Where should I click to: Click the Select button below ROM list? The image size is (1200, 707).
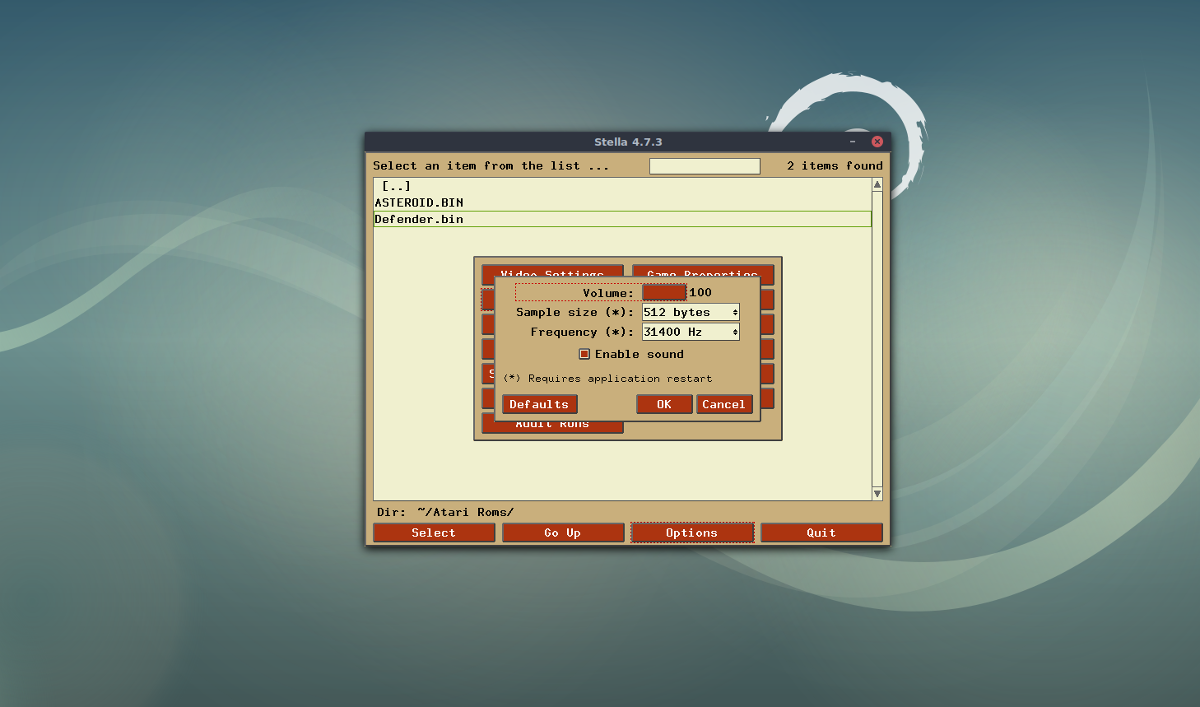coord(434,533)
